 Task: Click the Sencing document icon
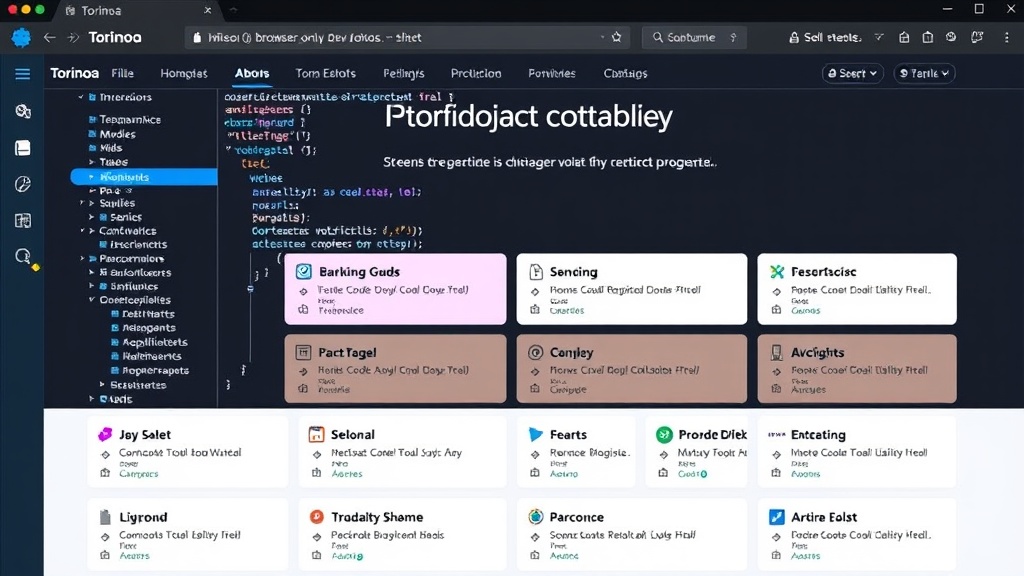[536, 272]
